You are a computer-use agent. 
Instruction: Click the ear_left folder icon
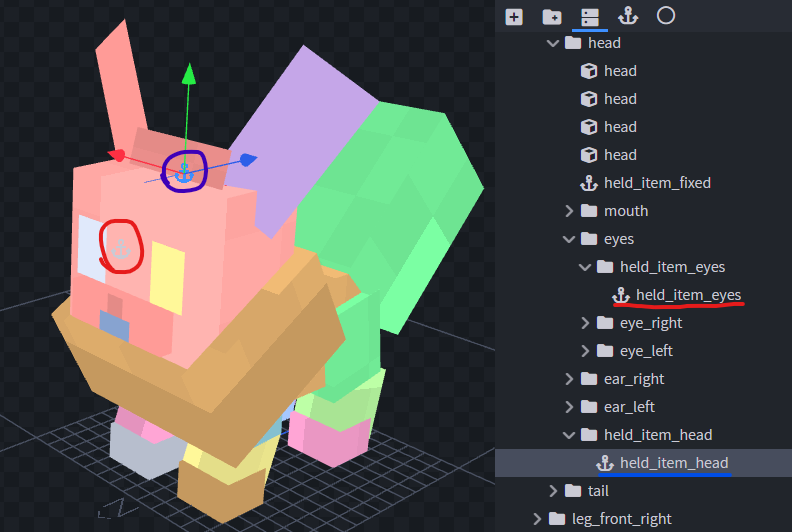pos(589,406)
